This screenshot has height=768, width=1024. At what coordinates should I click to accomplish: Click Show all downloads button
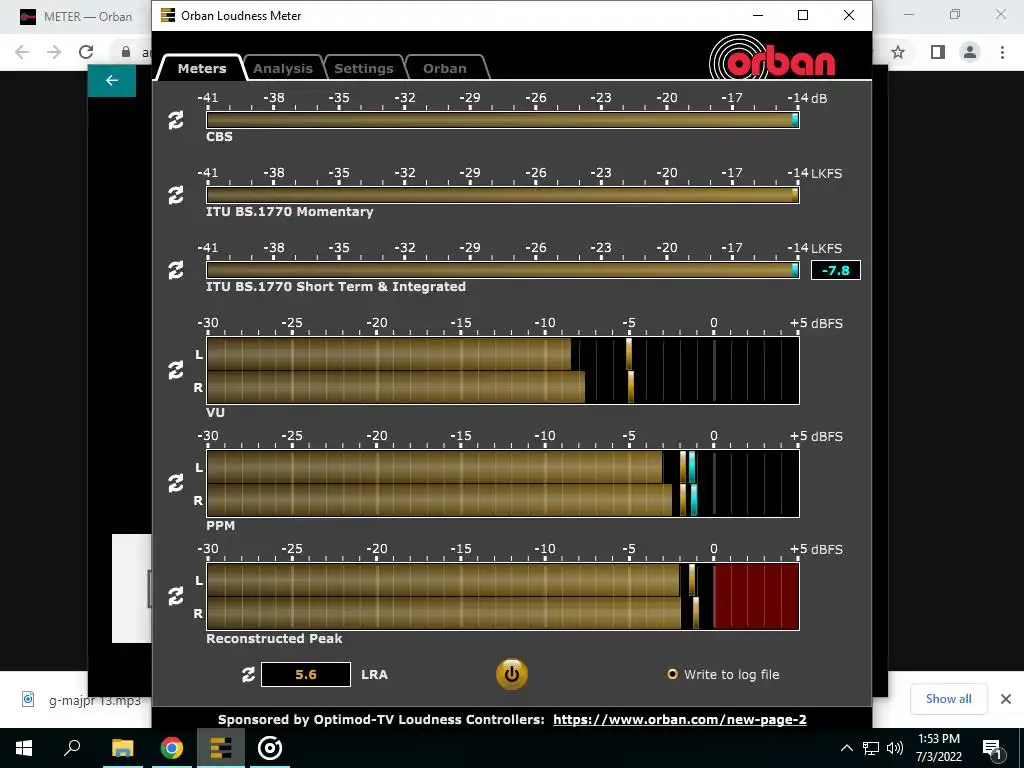(x=948, y=699)
